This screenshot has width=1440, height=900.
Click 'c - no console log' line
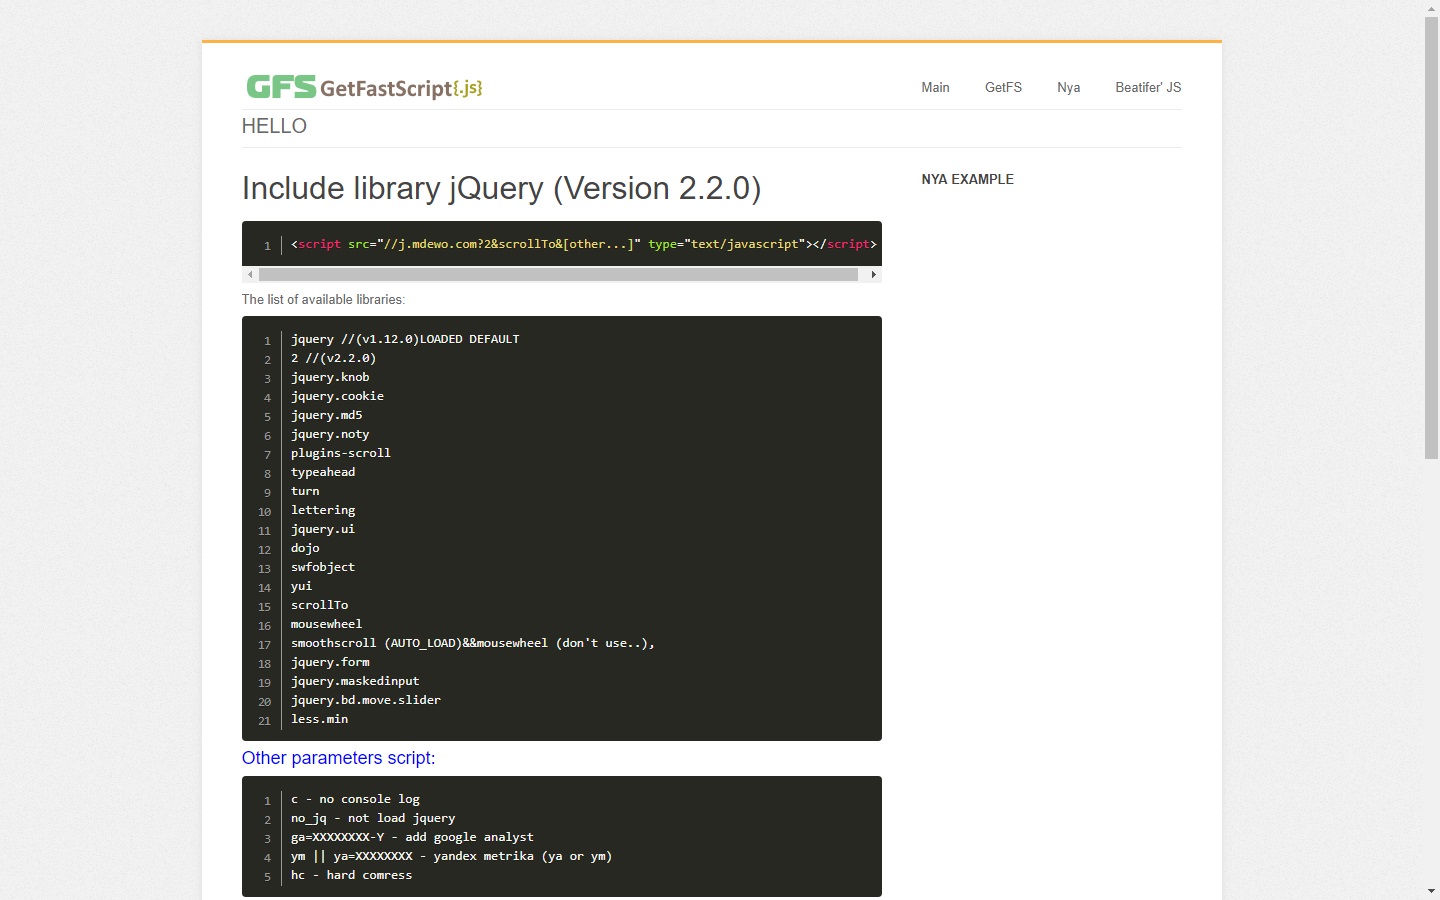coord(355,799)
